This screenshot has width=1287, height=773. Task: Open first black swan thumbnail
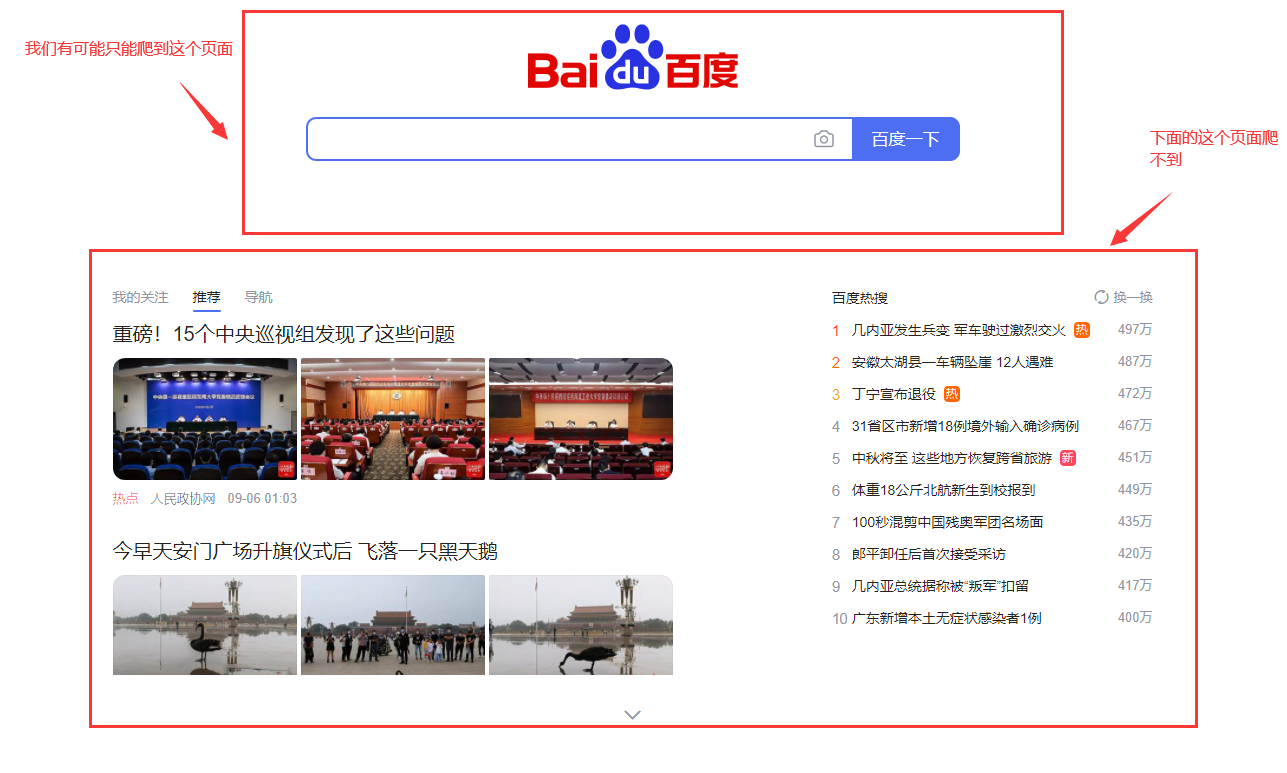205,625
